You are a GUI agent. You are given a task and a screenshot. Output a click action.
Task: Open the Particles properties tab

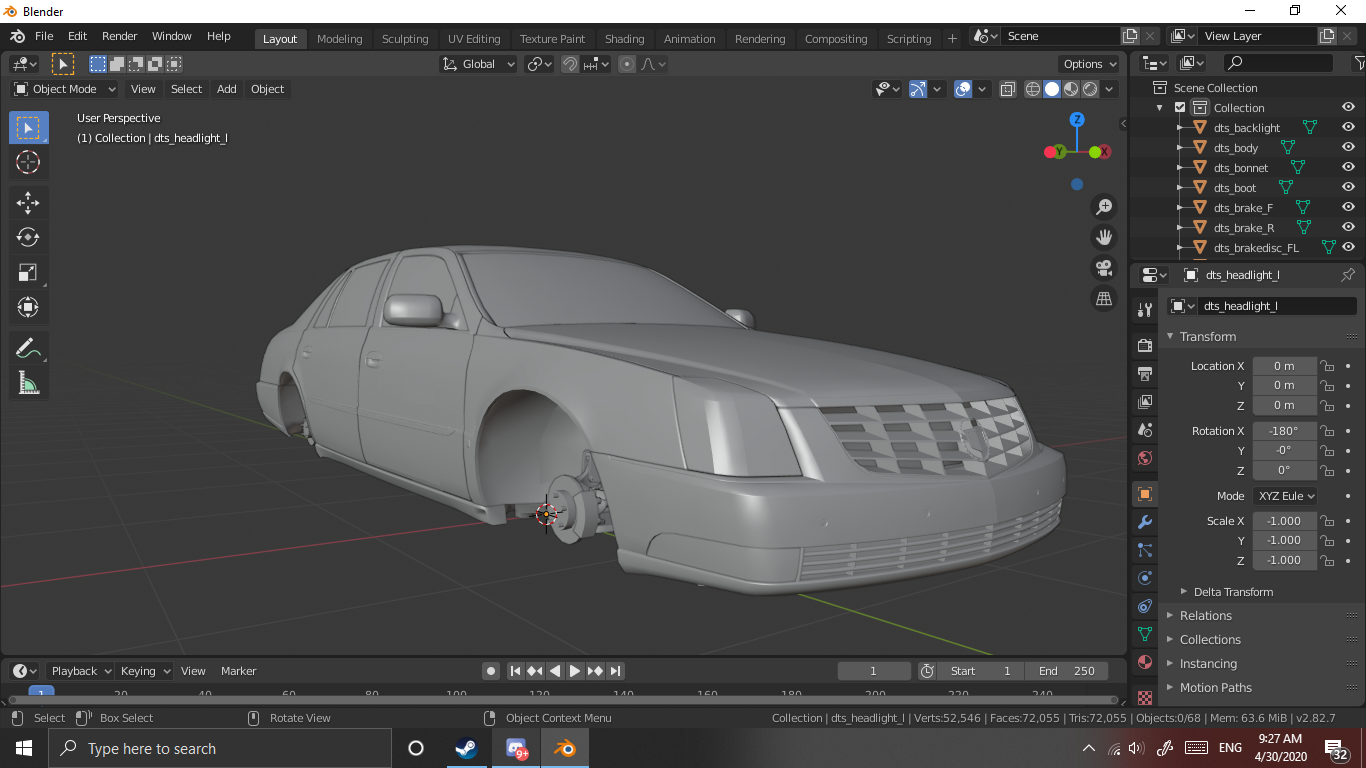tap(1145, 550)
